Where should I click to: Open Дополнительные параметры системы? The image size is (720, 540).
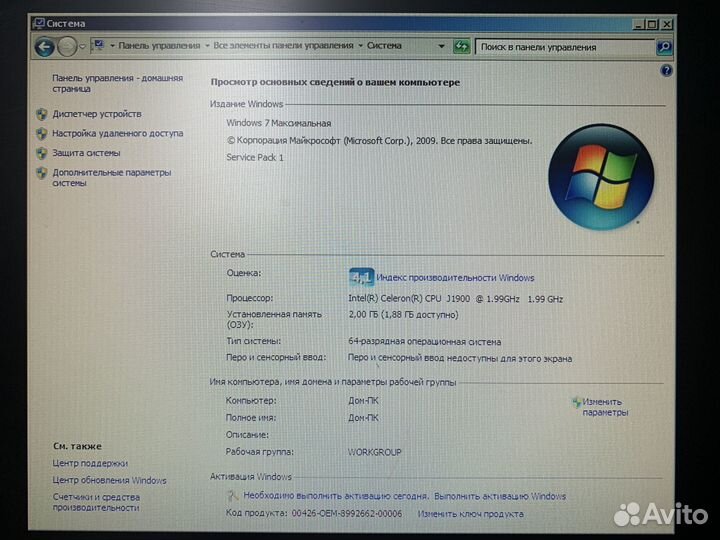(x=111, y=177)
